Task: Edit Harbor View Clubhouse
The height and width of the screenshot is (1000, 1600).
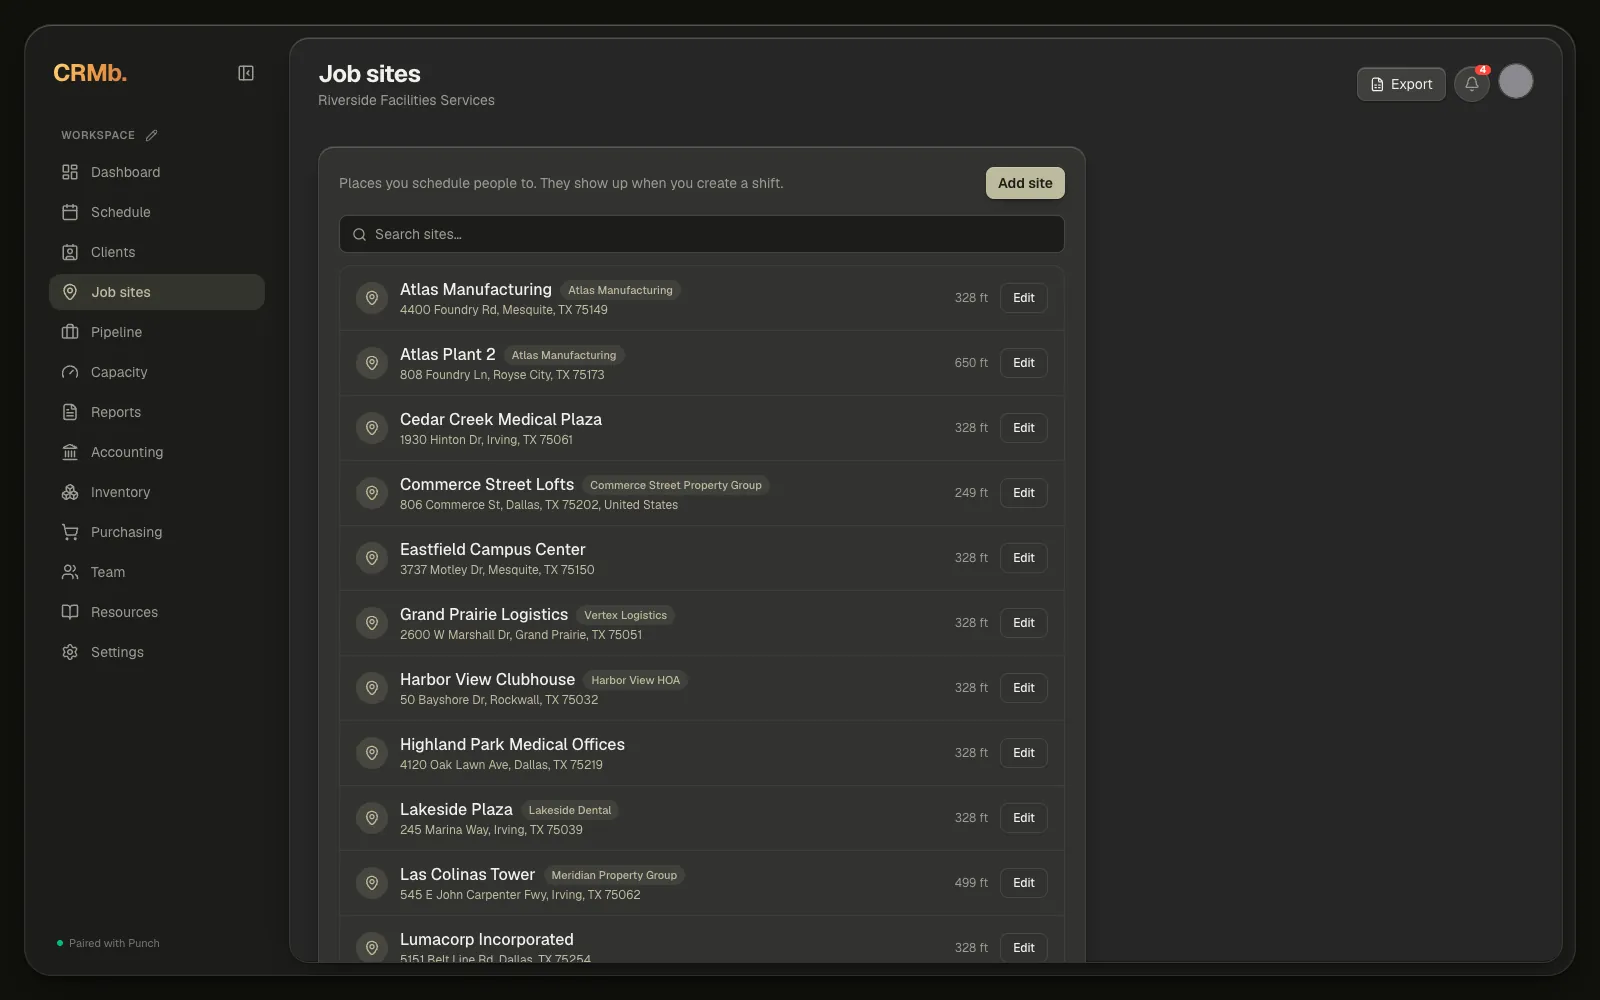Action: 1024,688
